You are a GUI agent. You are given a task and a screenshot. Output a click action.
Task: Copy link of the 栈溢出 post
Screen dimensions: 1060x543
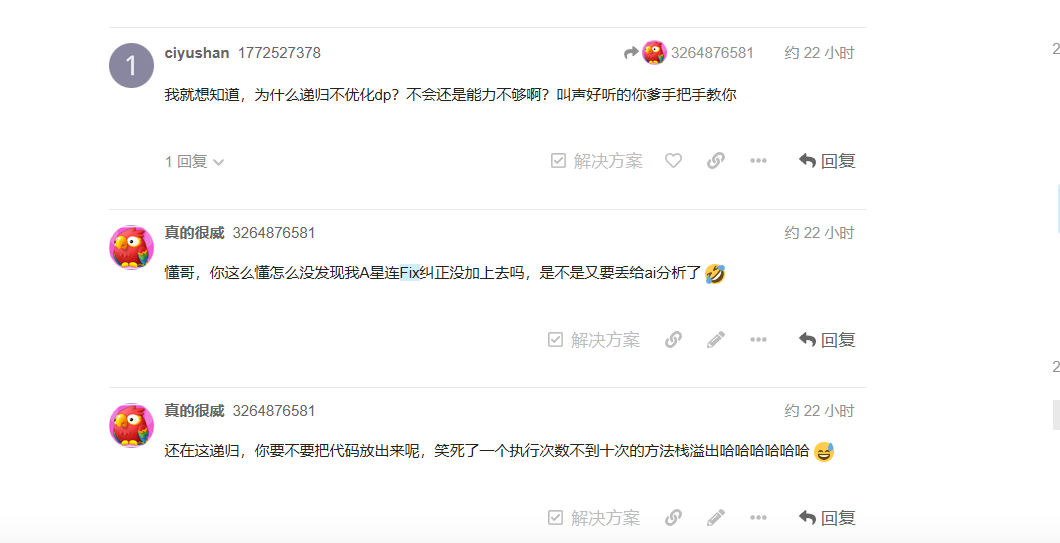tap(673, 518)
